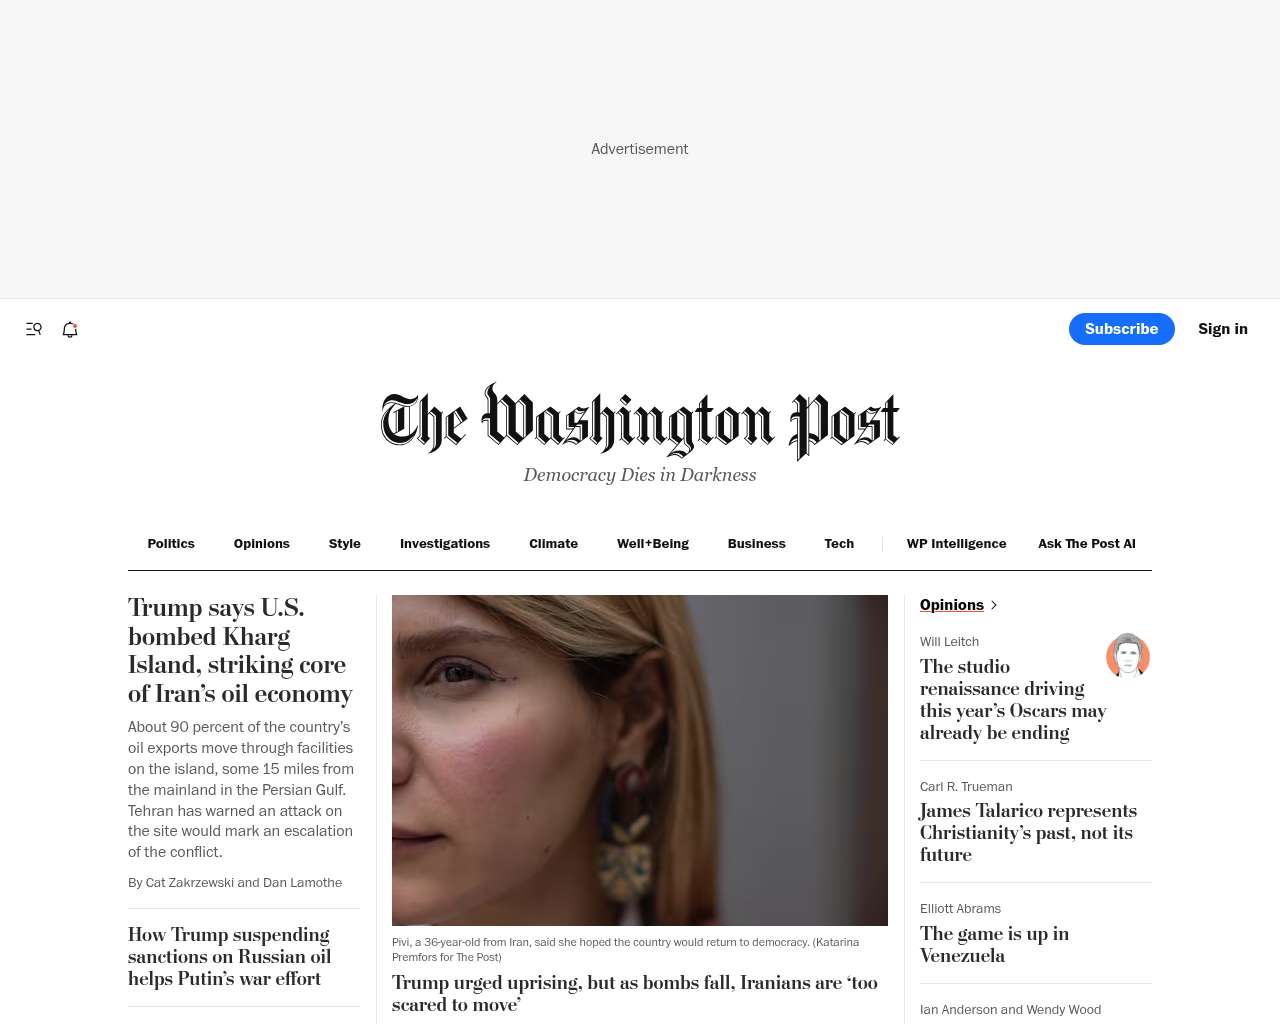The image size is (1280, 1024).
Task: Open Ask The Post AI
Action: click(x=1087, y=544)
